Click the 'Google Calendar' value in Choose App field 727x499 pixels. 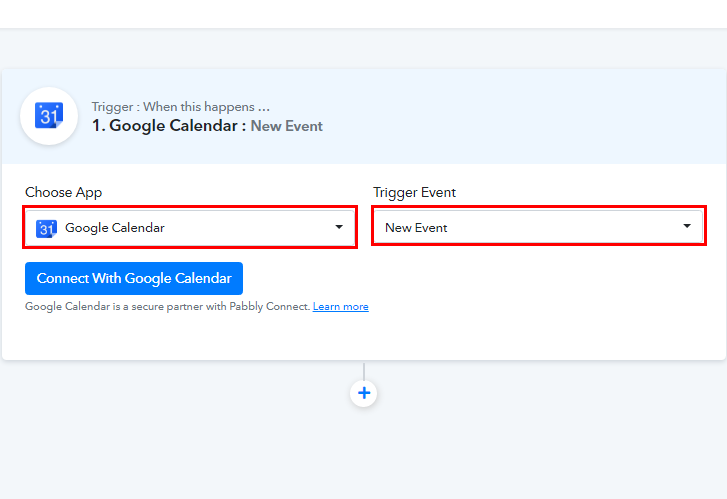coord(115,228)
